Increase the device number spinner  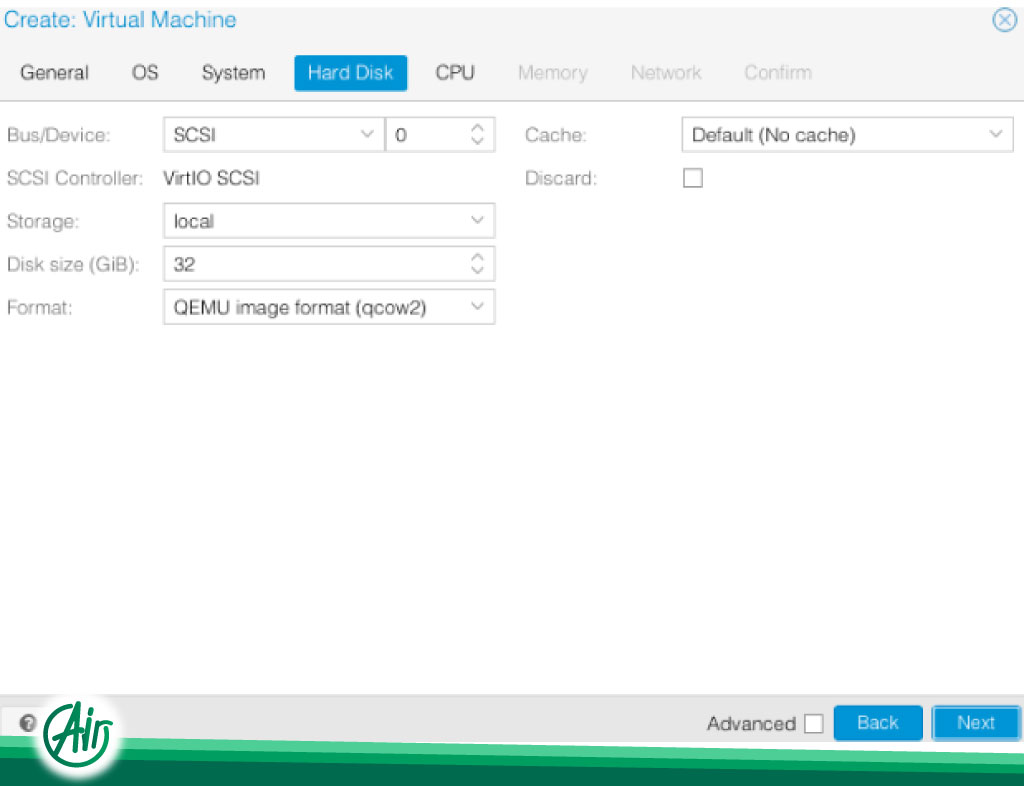(477, 127)
